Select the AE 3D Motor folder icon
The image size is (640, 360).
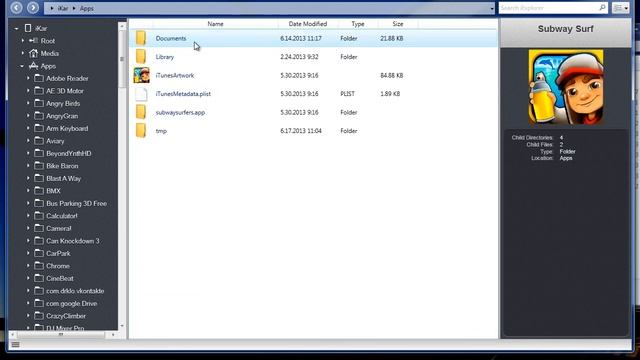click(39, 91)
